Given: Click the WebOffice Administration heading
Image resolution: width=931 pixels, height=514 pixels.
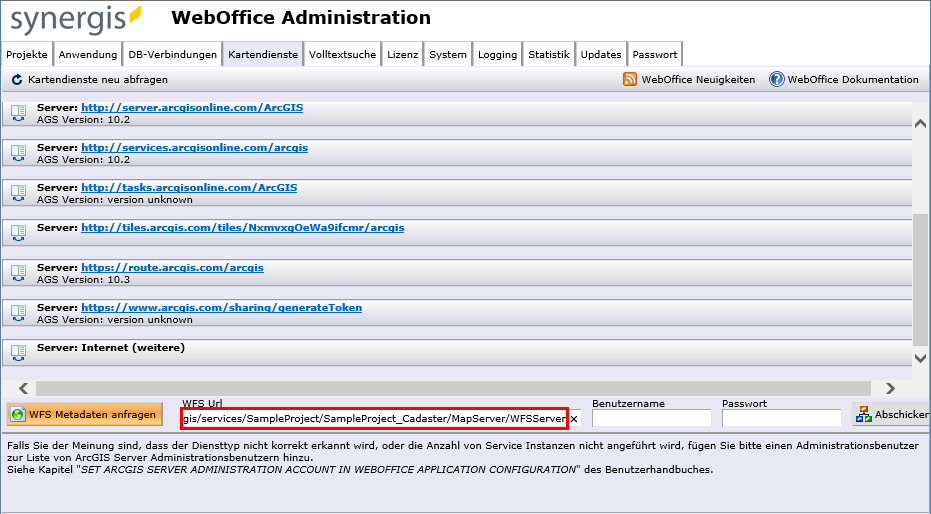Looking at the screenshot, I should coord(301,18).
